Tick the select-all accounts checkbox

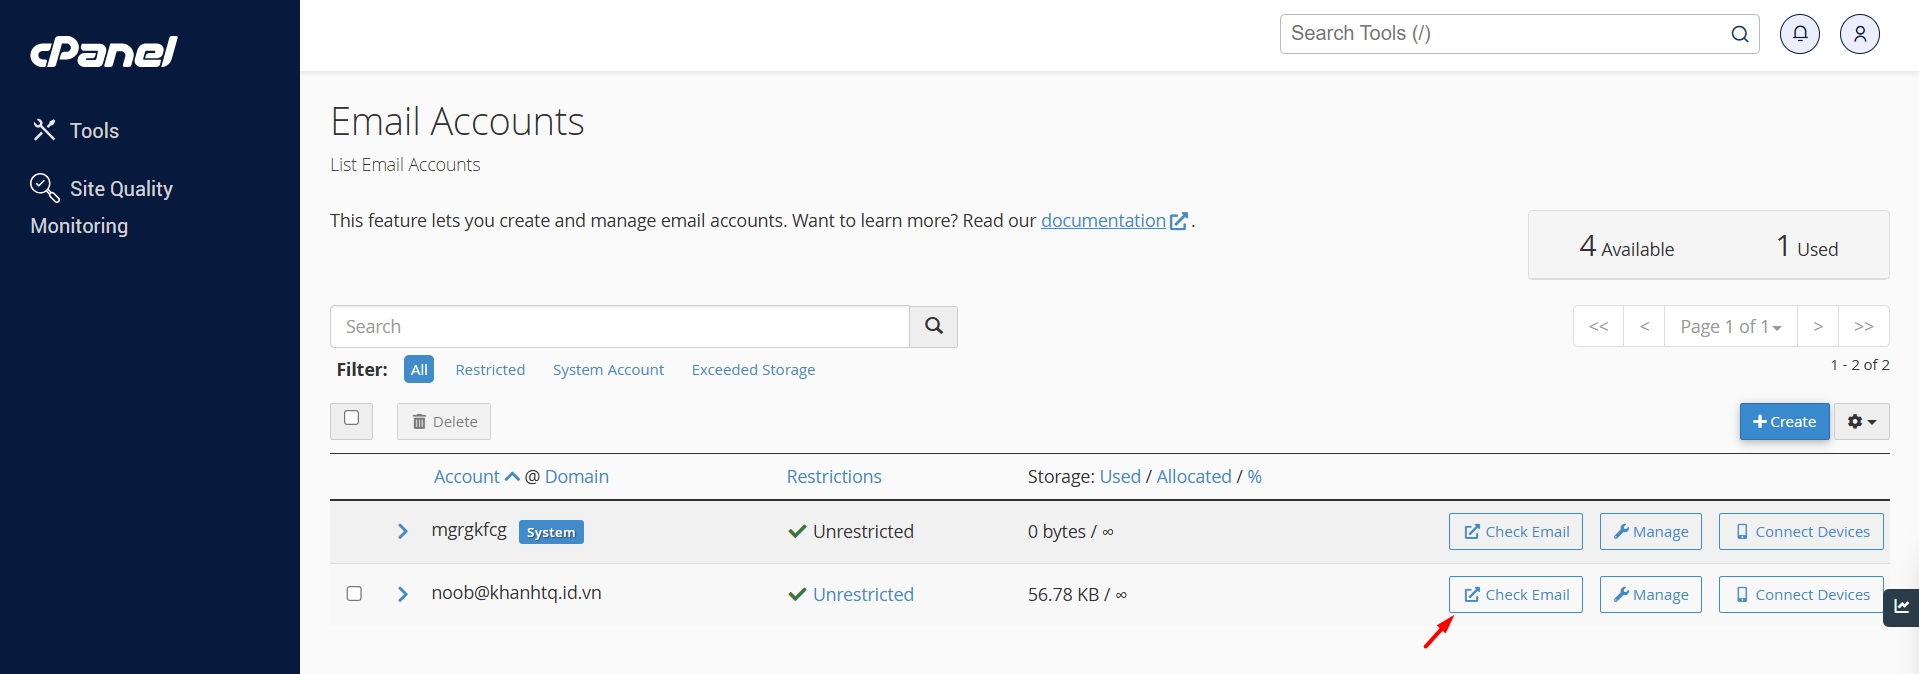click(351, 419)
